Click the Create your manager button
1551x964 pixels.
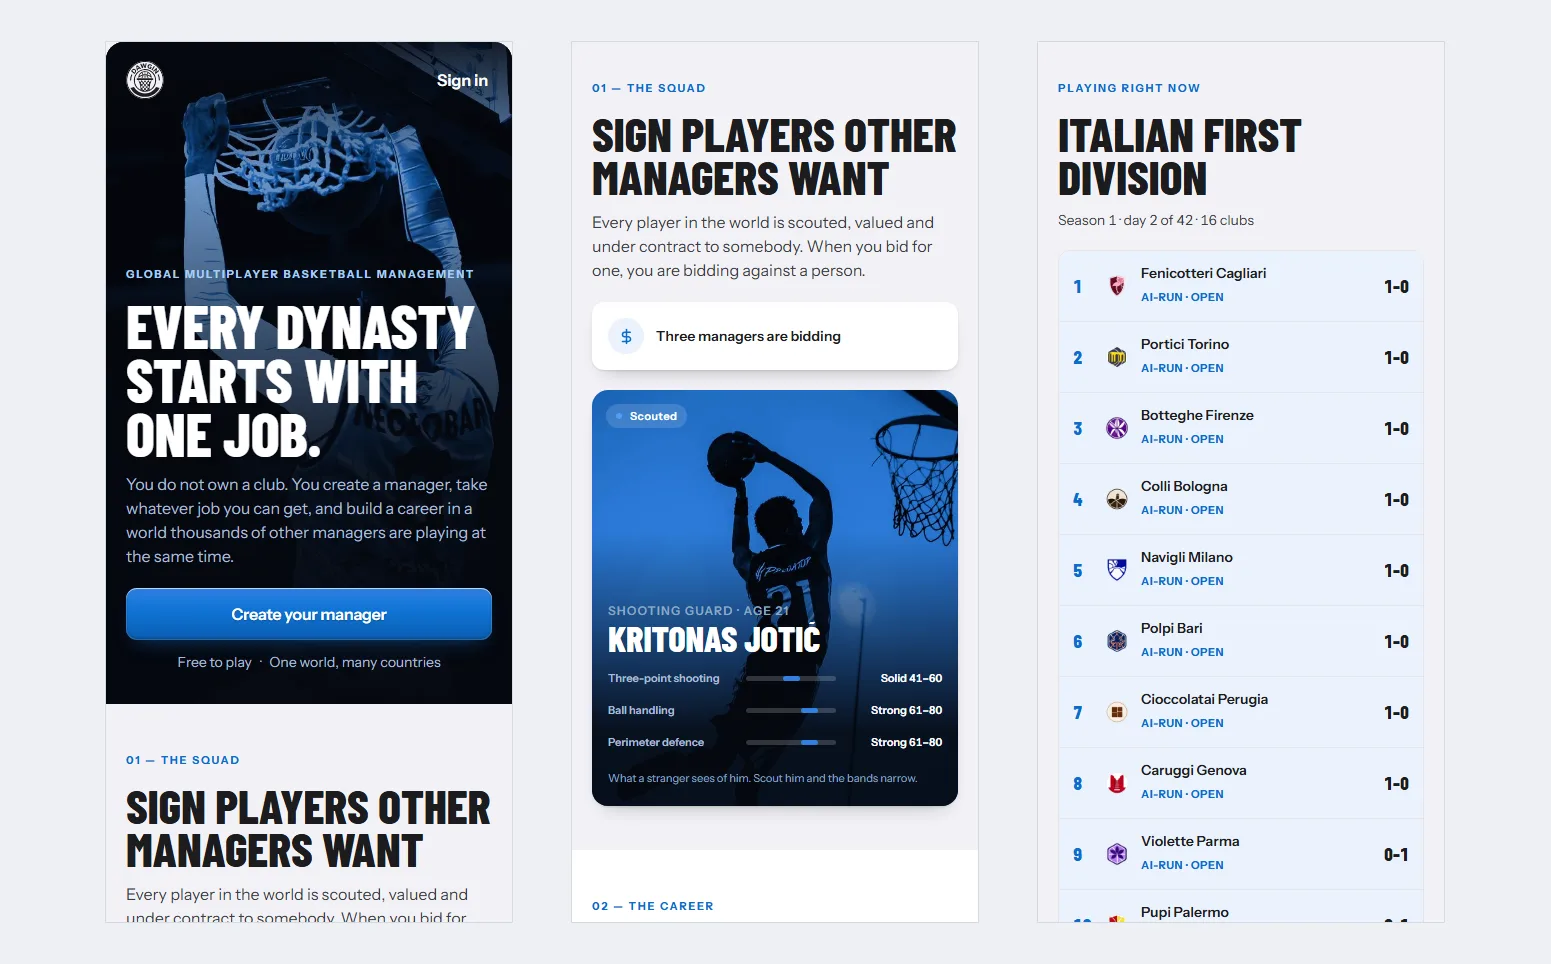pyautogui.click(x=309, y=614)
